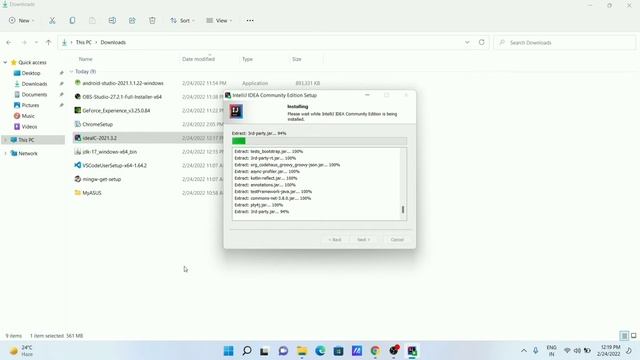Viewport: 640px width, 360px height.
Task: Open the See more ellipsis menu
Action: [x=250, y=20]
